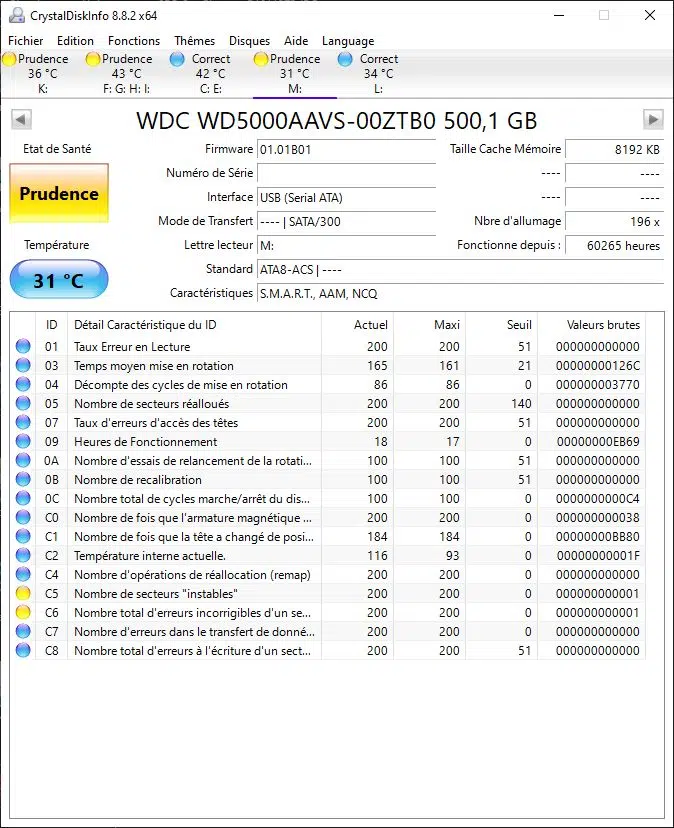
Task: Click the Valeurs brutes column header
Action: point(592,325)
